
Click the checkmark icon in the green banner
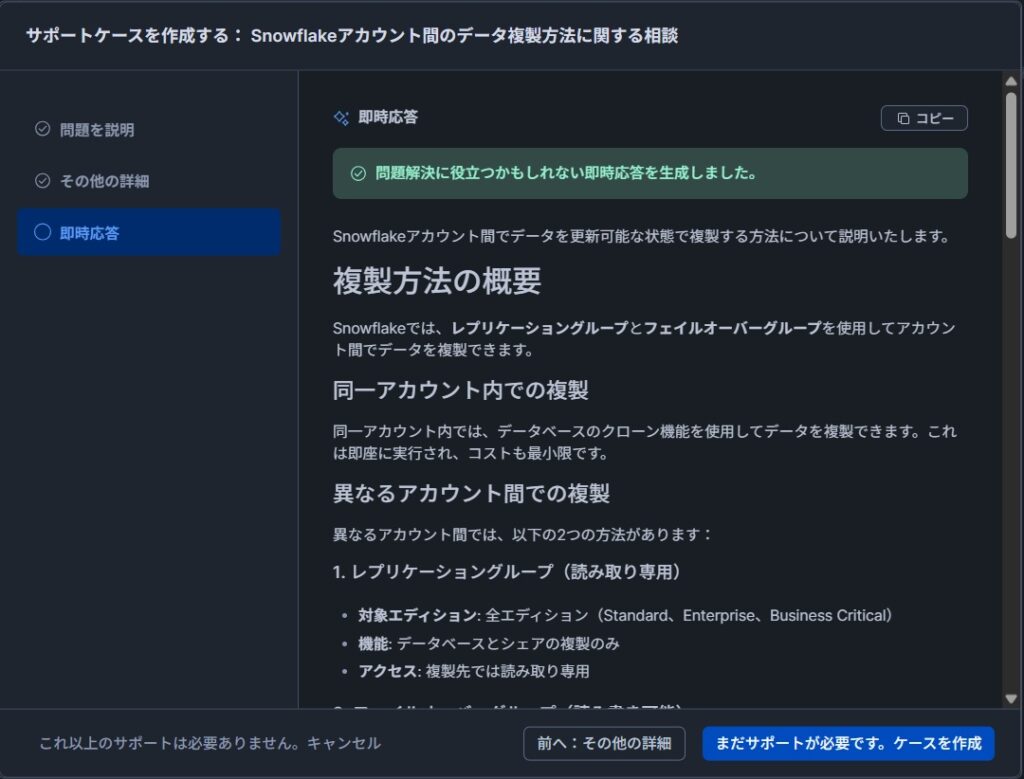pyautogui.click(x=359, y=174)
